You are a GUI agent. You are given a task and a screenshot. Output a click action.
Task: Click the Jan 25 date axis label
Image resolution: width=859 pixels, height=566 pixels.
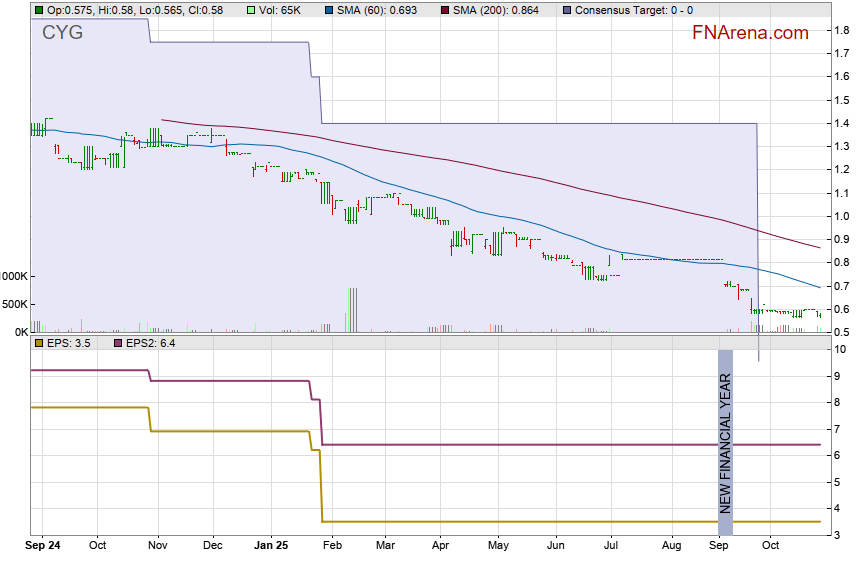[269, 547]
